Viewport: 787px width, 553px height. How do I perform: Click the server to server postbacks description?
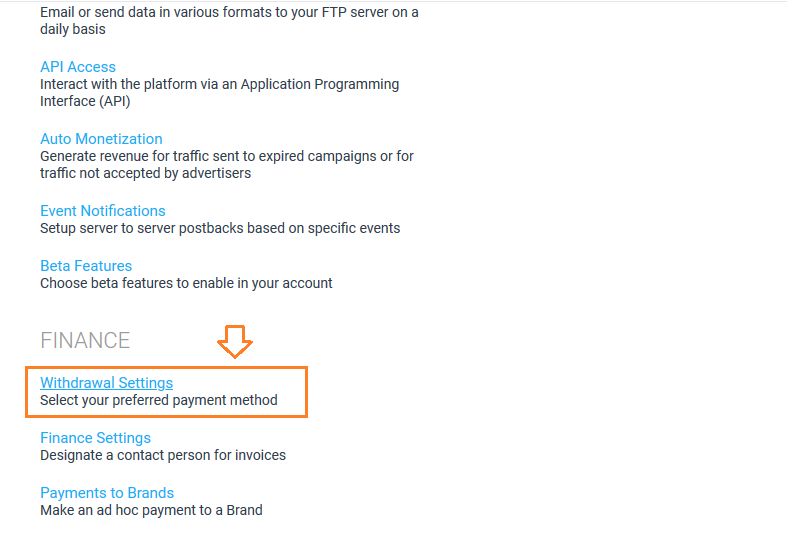pyautogui.click(x=220, y=228)
